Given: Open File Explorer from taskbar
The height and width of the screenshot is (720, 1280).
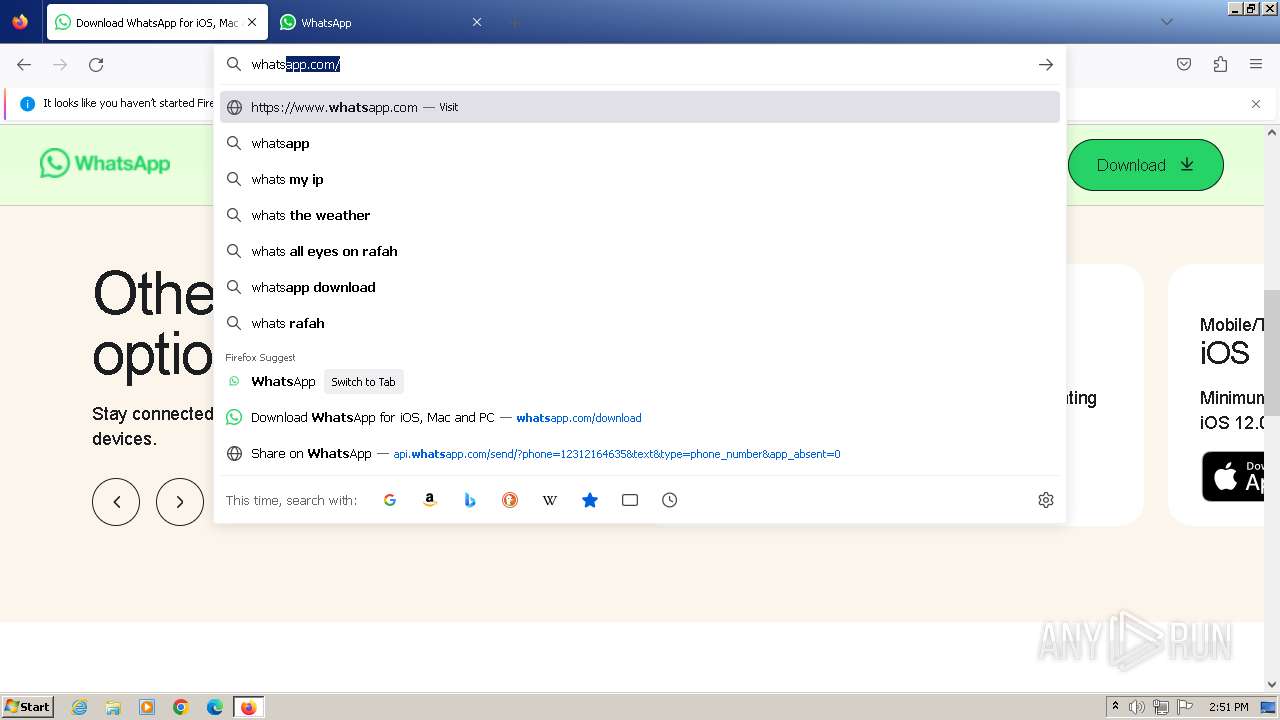Looking at the screenshot, I should click(x=113, y=707).
